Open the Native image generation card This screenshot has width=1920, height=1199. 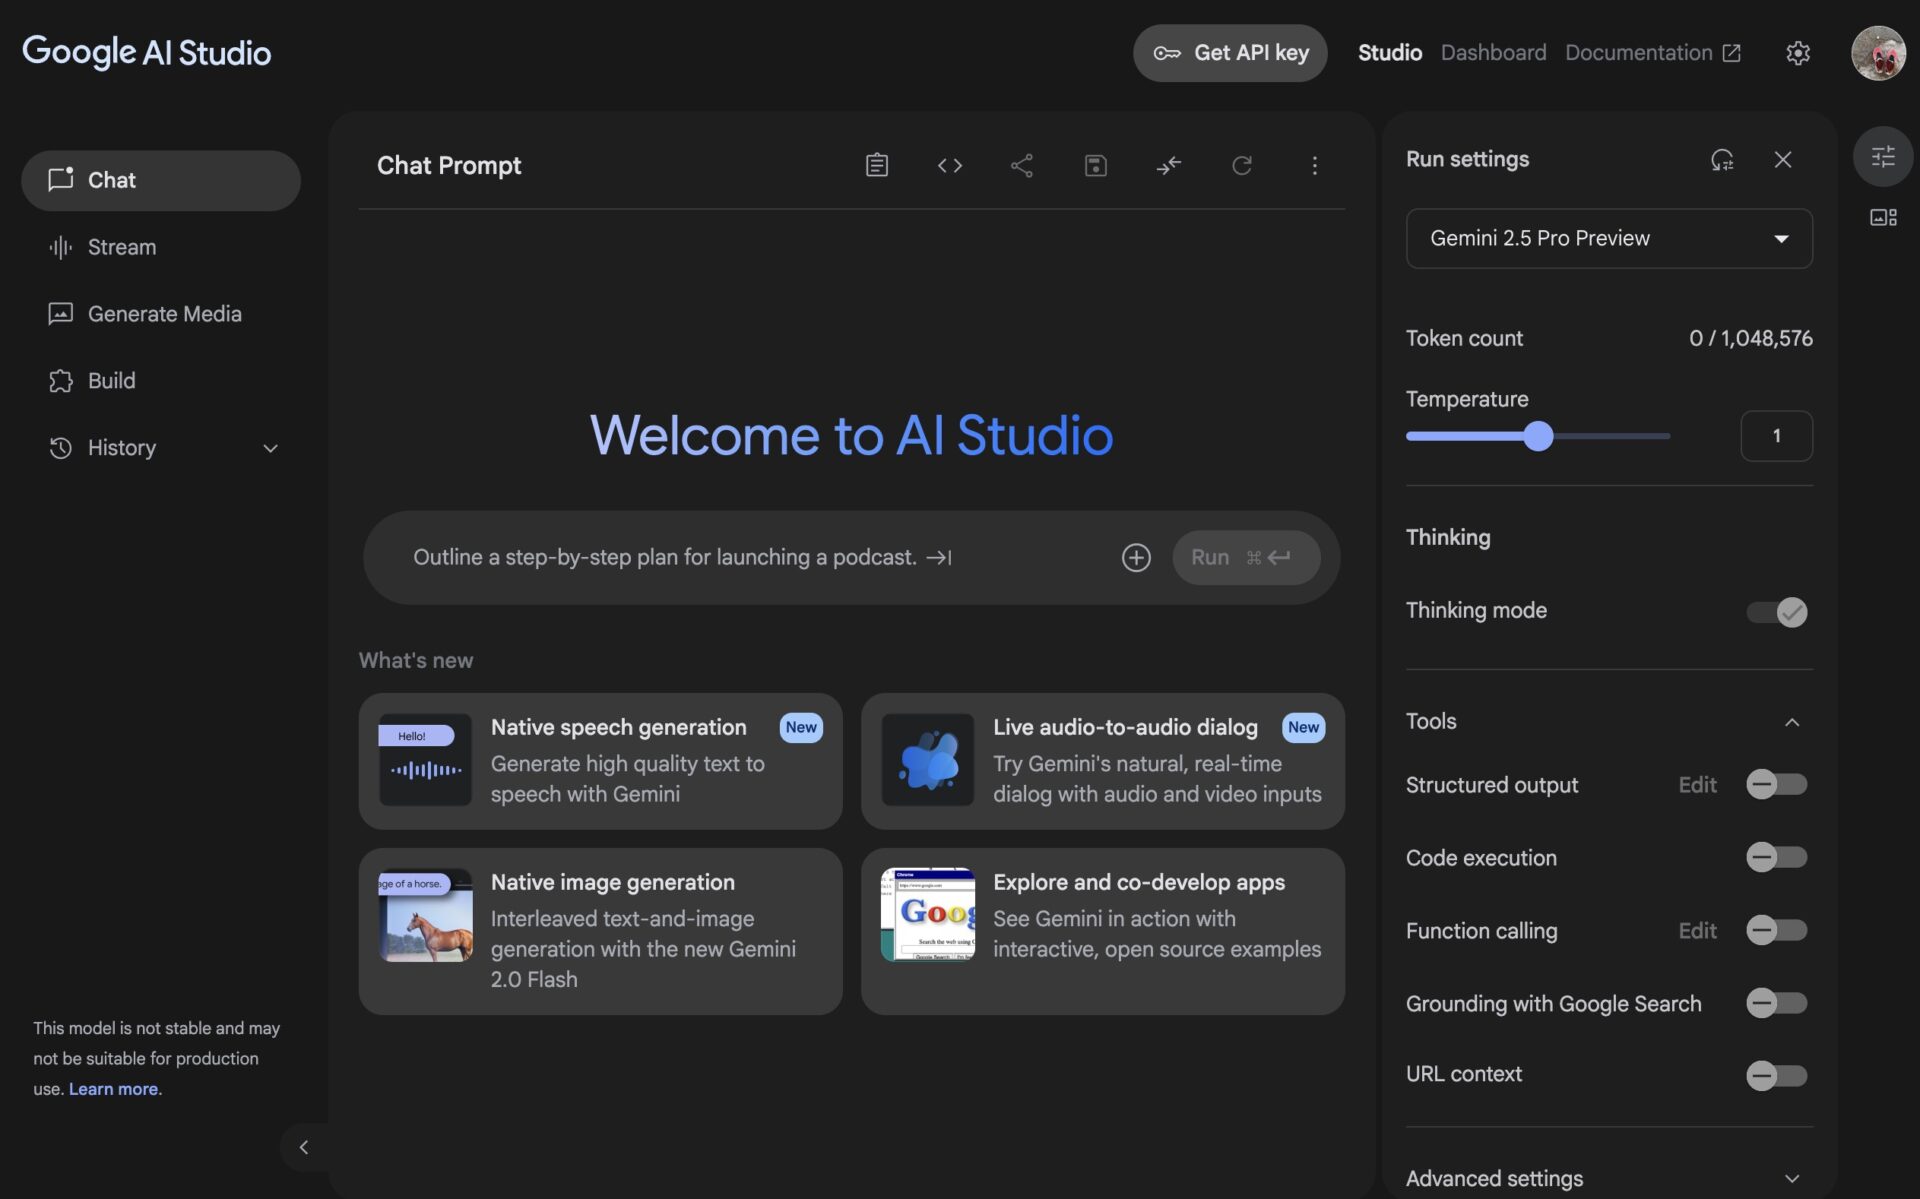(x=600, y=931)
